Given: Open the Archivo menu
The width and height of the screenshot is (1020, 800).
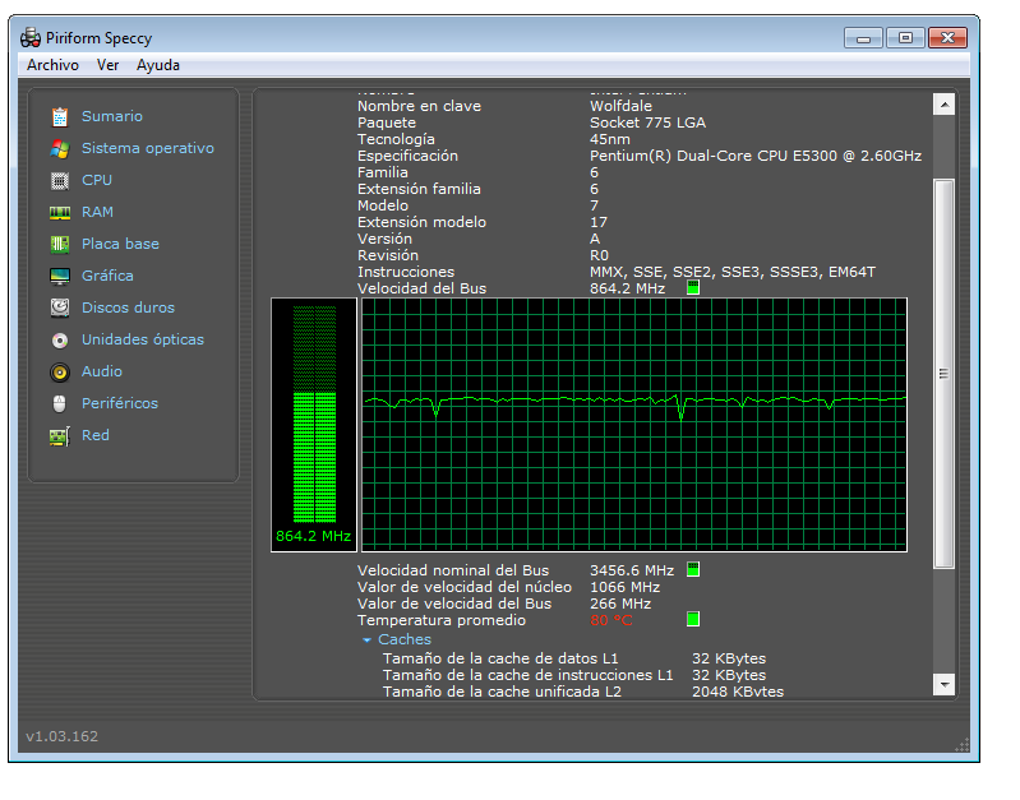Looking at the screenshot, I should tap(53, 65).
